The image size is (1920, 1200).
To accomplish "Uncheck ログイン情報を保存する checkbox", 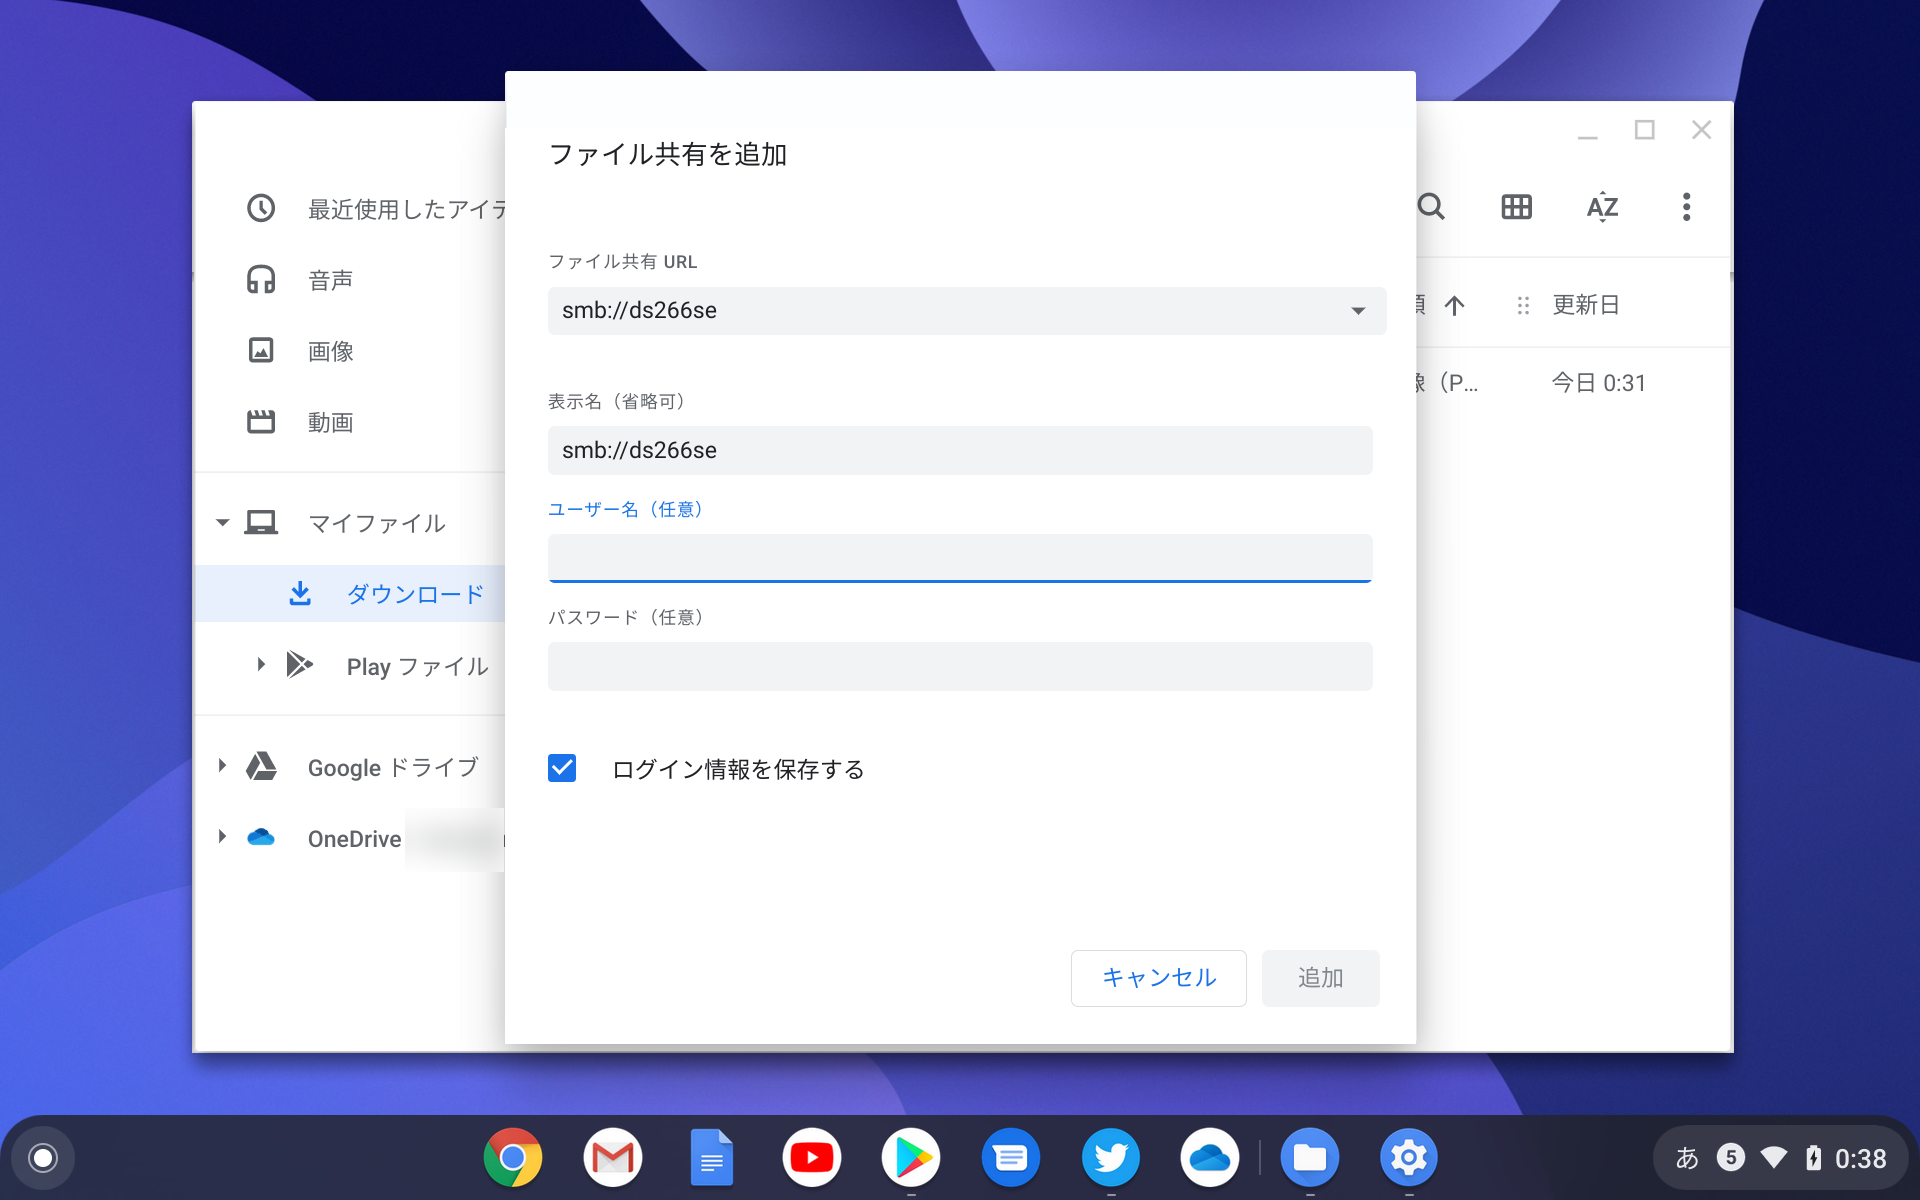I will coord(562,768).
